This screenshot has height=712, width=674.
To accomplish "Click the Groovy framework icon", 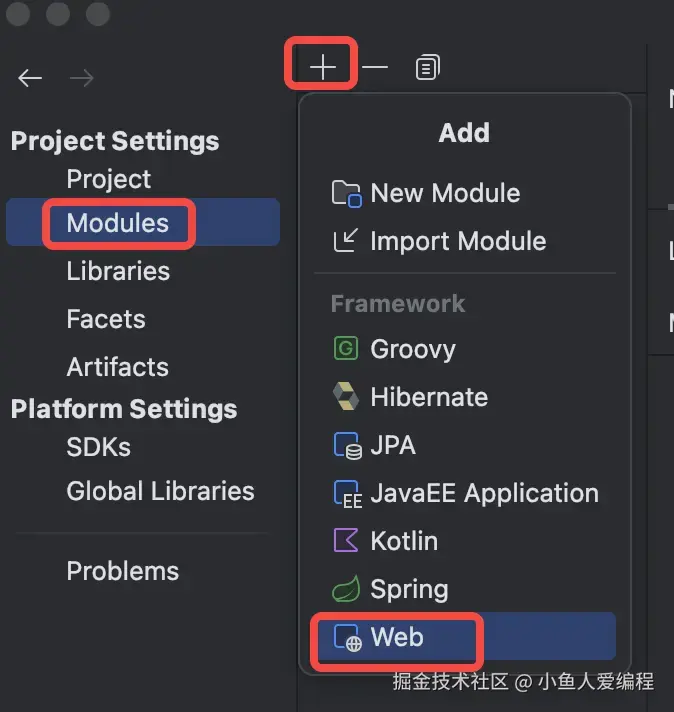I will [345, 349].
